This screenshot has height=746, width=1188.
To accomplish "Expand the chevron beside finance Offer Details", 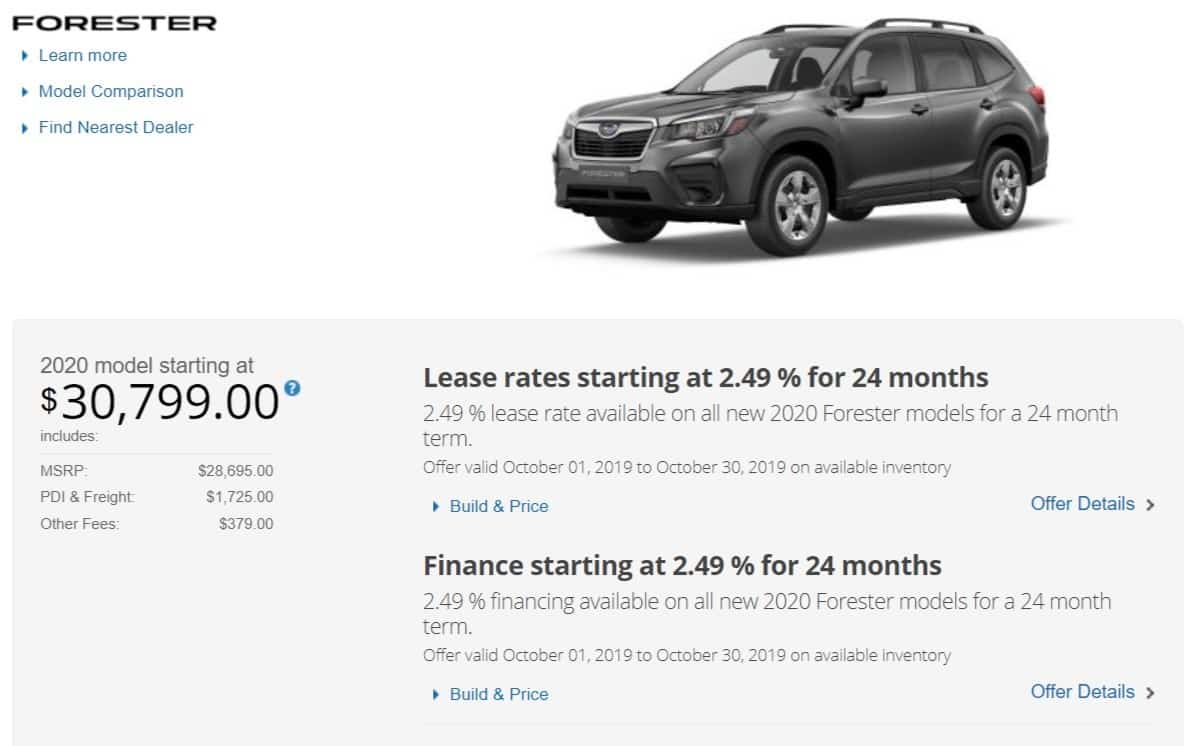I will 1150,693.
